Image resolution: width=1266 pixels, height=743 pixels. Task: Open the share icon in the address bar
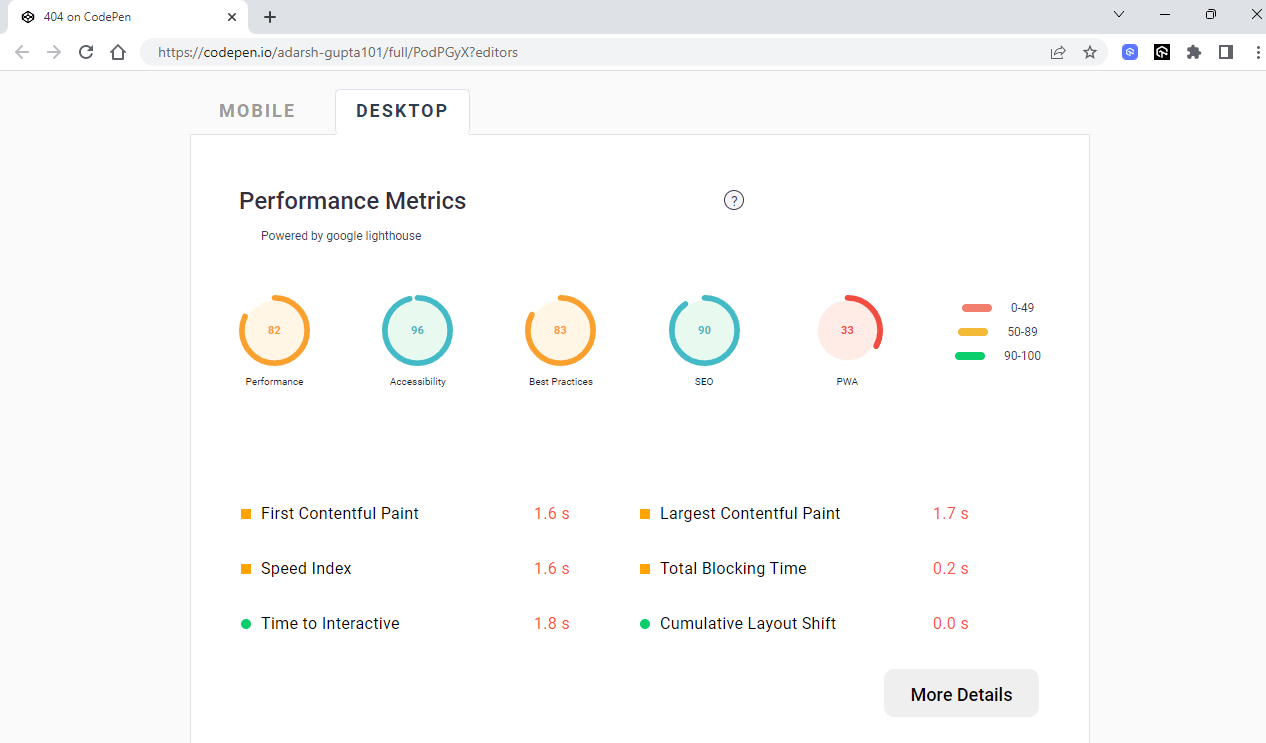click(x=1058, y=52)
